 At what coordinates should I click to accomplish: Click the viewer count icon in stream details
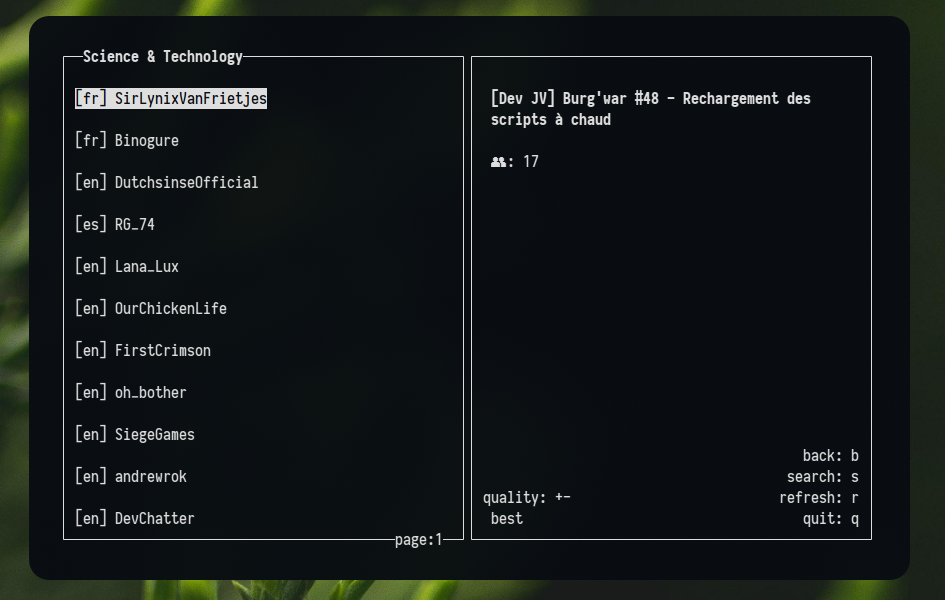coord(498,161)
